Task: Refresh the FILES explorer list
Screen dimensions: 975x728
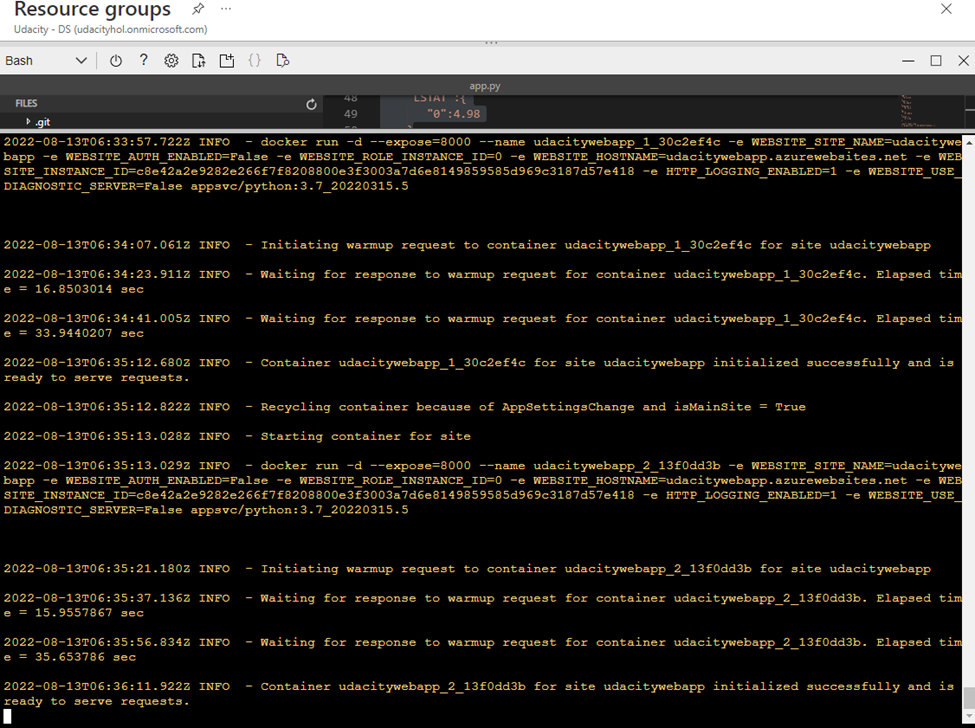Action: (x=312, y=104)
